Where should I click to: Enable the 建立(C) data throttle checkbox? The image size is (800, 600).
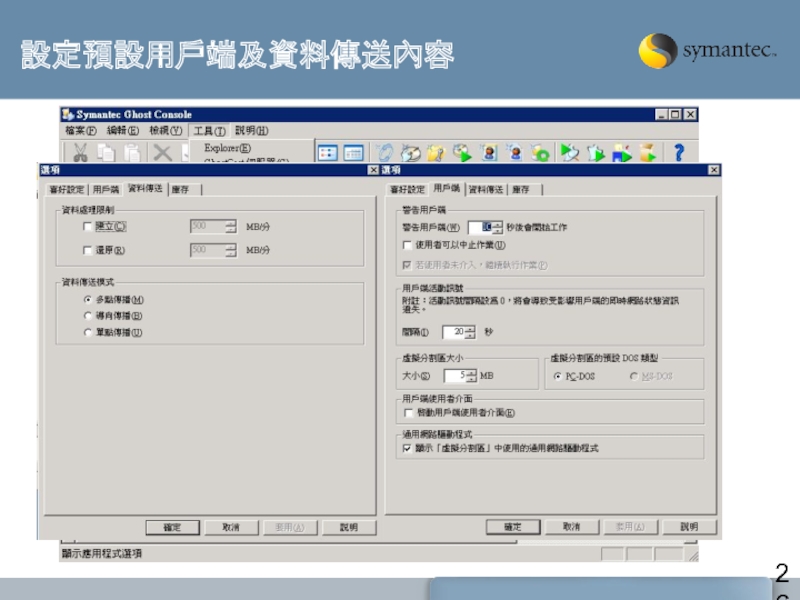[x=87, y=226]
